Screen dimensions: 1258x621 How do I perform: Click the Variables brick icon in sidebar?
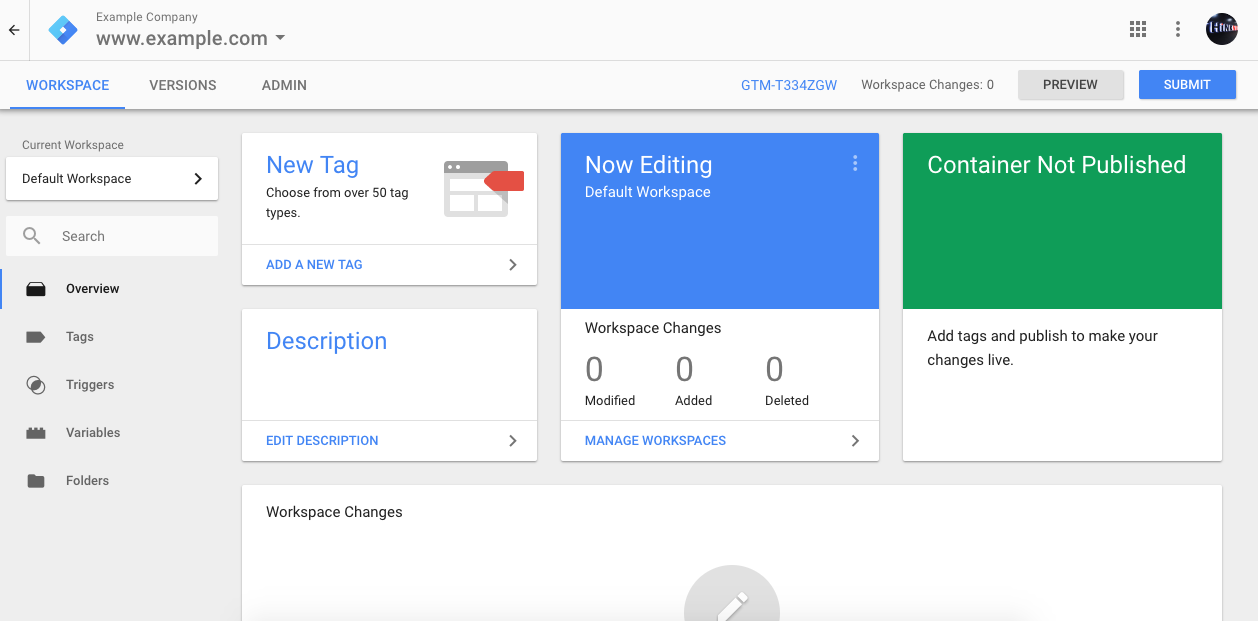pyautogui.click(x=36, y=433)
